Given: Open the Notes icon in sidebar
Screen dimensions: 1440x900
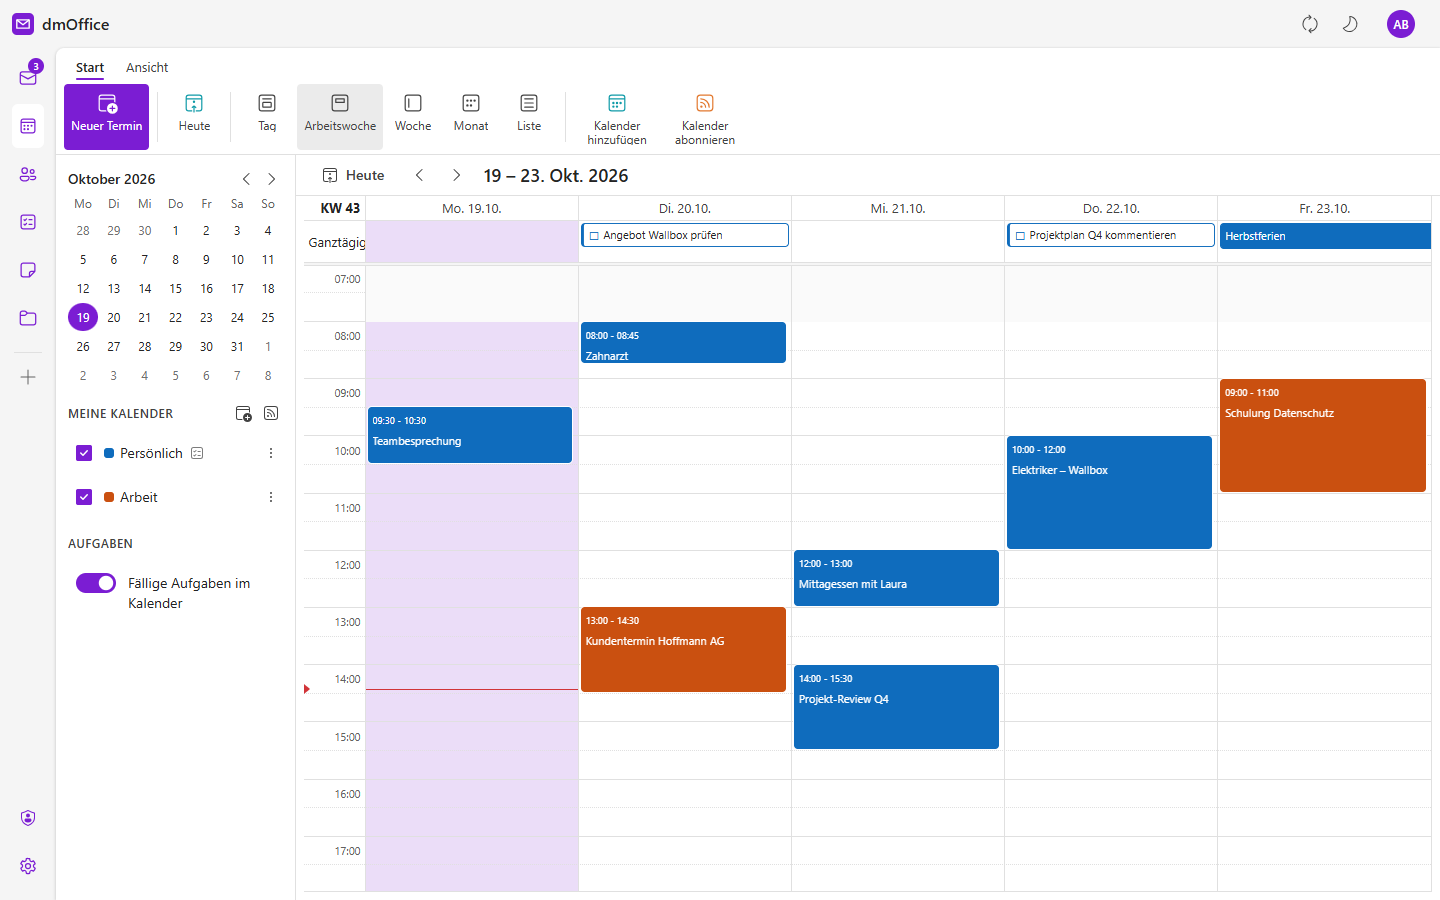Looking at the screenshot, I should [x=28, y=270].
